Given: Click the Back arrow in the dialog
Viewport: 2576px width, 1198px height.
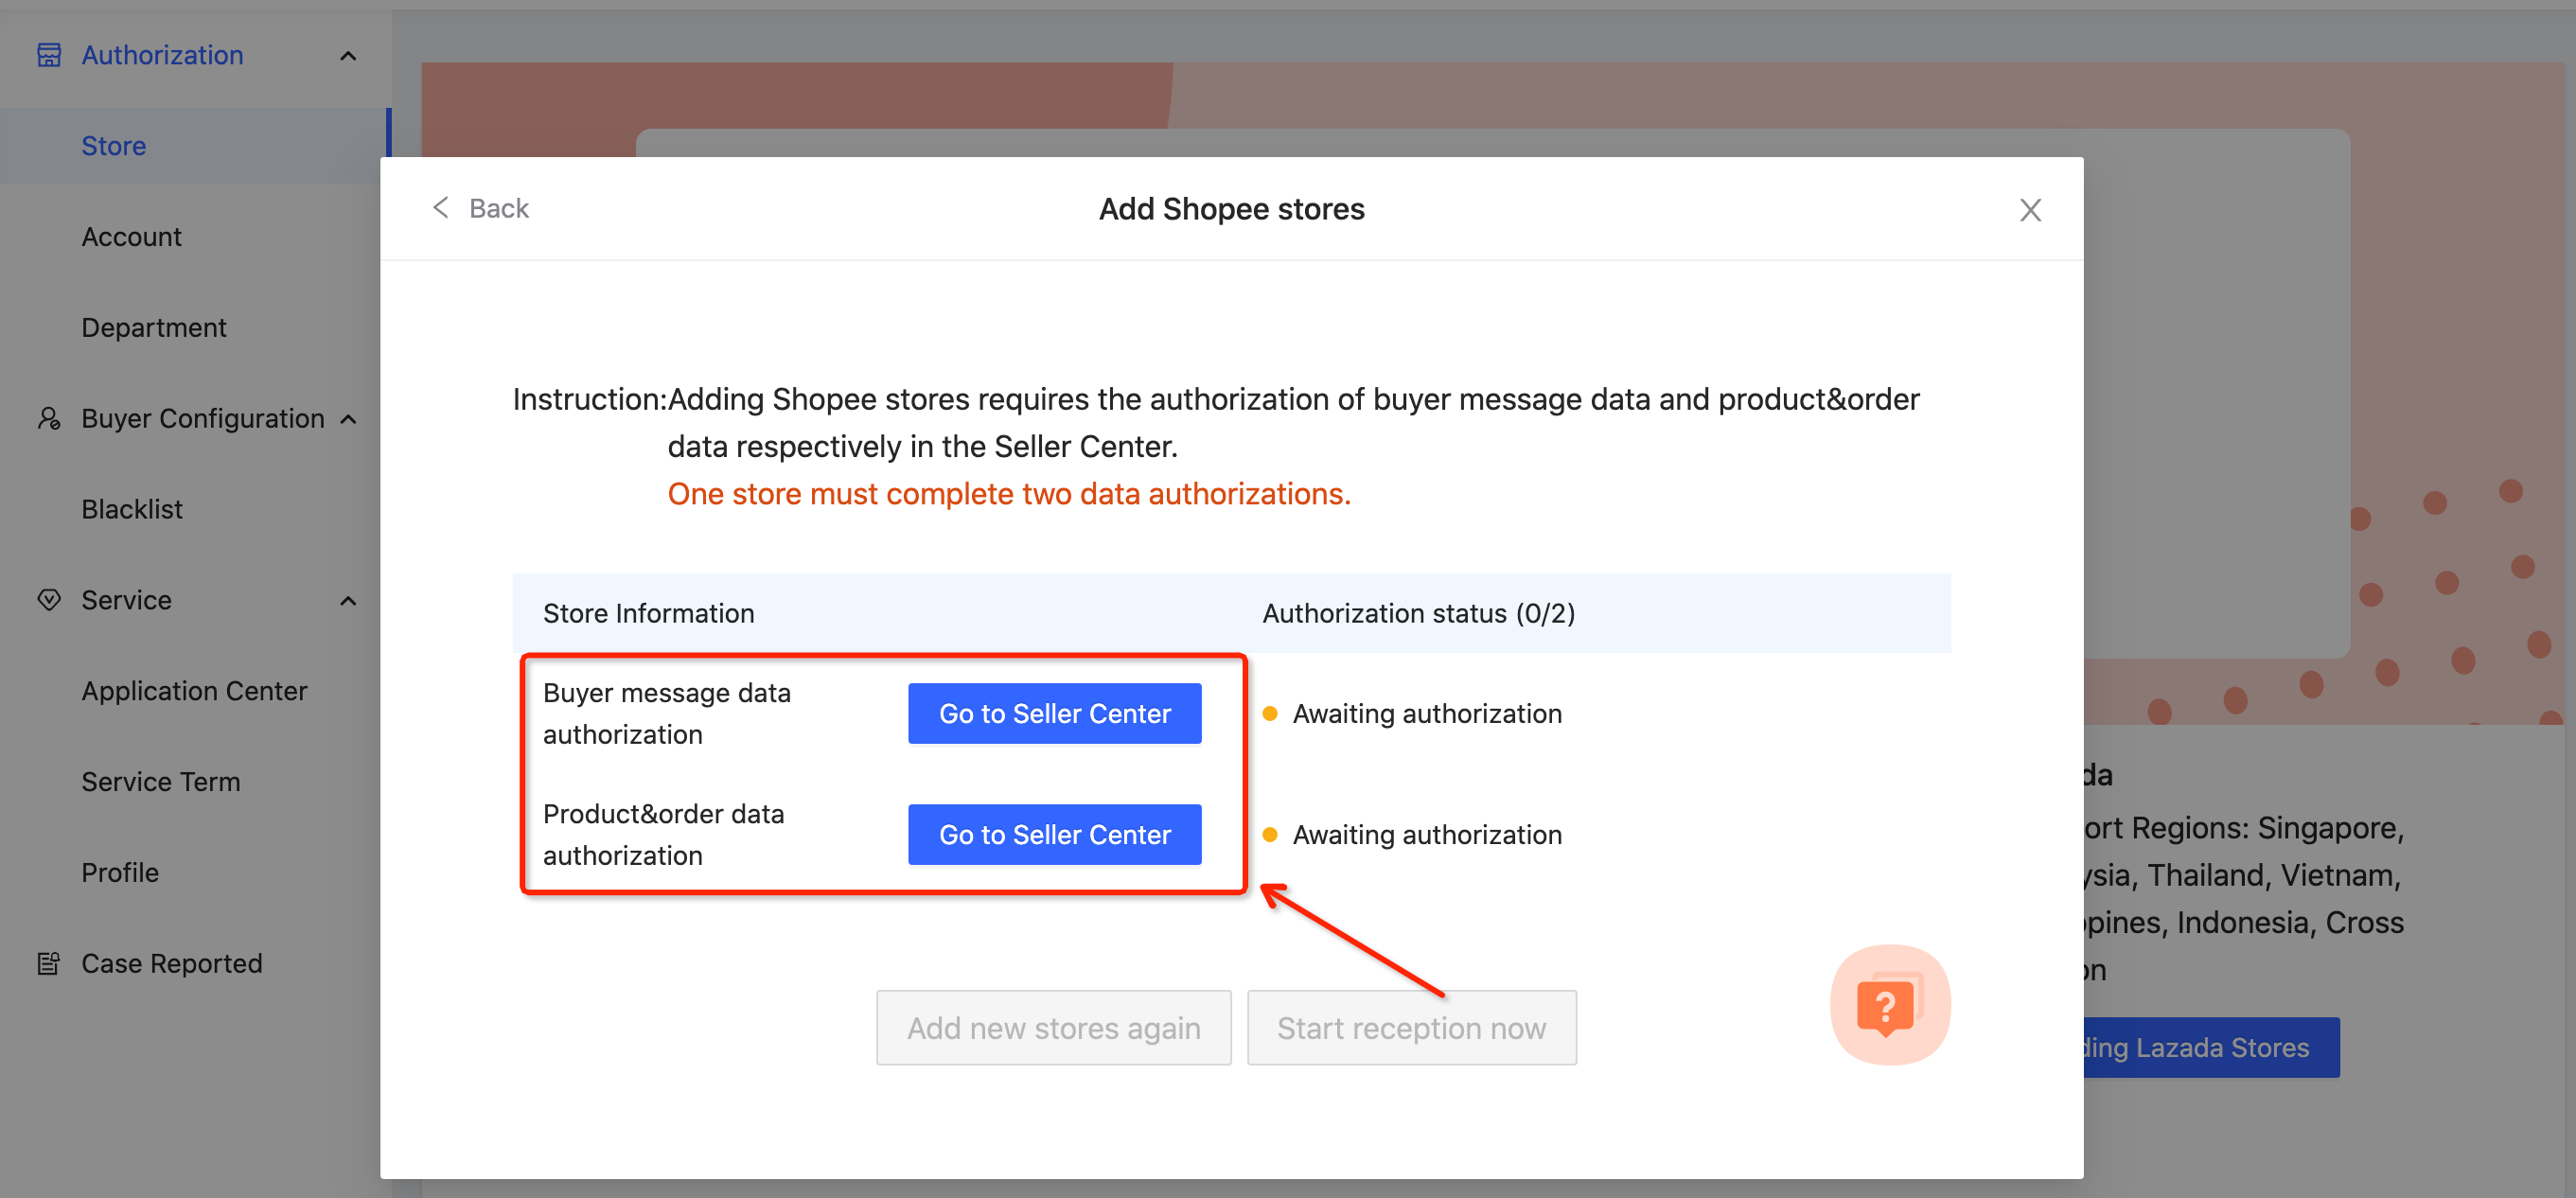Looking at the screenshot, I should (x=441, y=208).
